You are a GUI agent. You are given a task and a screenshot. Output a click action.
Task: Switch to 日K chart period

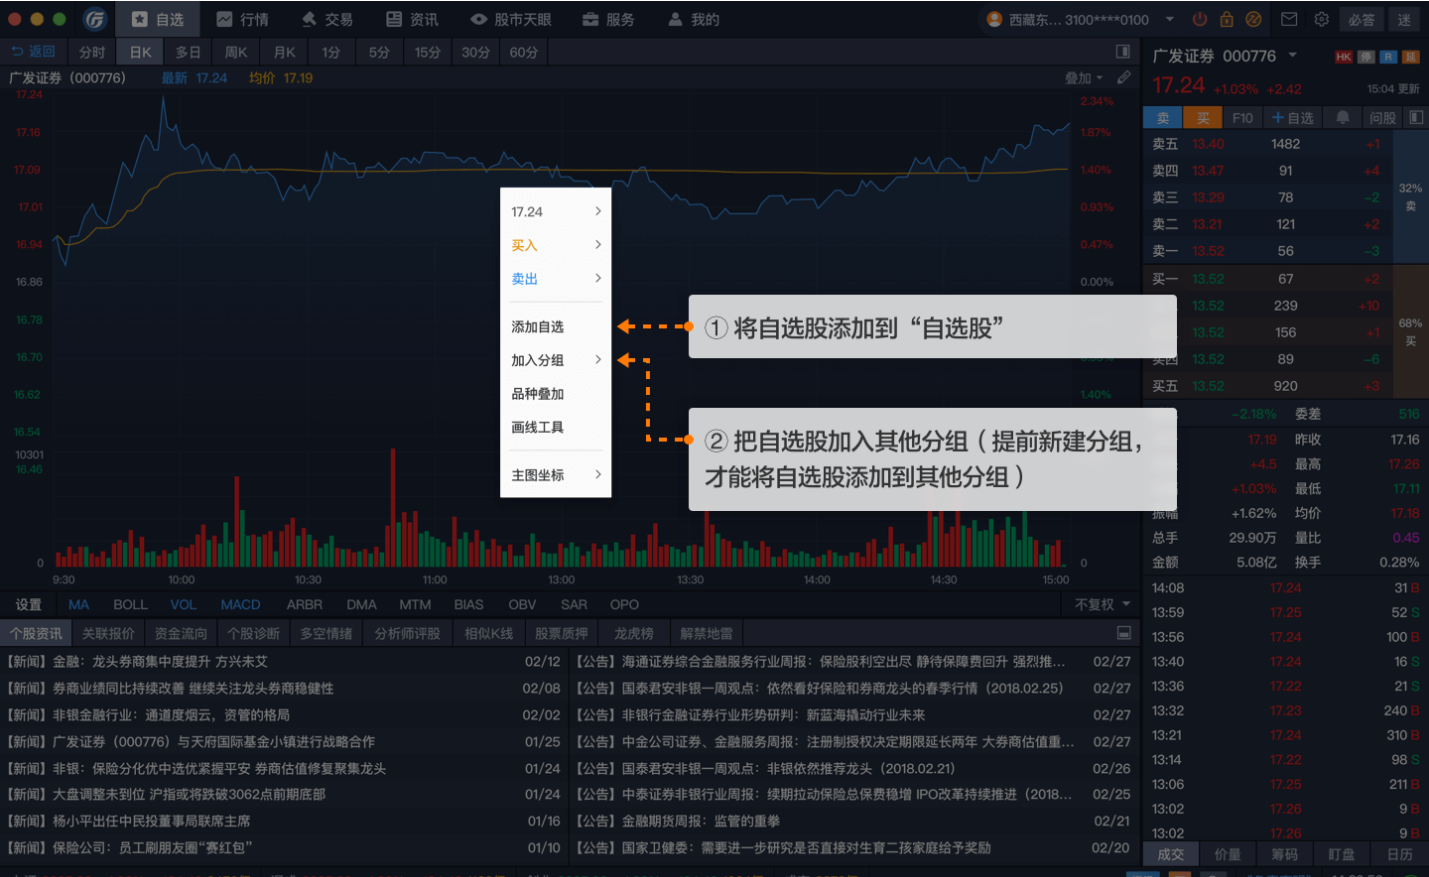coord(141,52)
